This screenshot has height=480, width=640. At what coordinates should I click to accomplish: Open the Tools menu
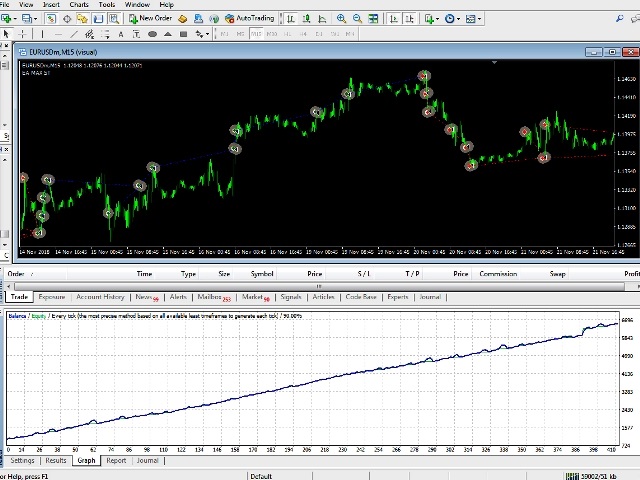click(107, 4)
